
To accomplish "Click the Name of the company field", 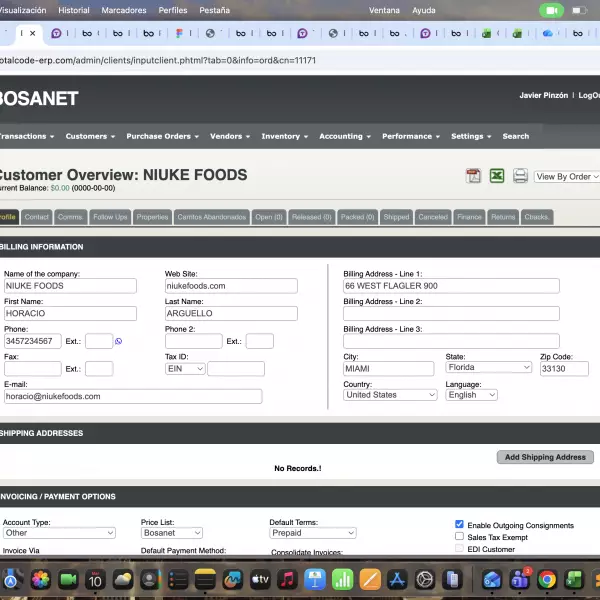I will click(x=70, y=286).
